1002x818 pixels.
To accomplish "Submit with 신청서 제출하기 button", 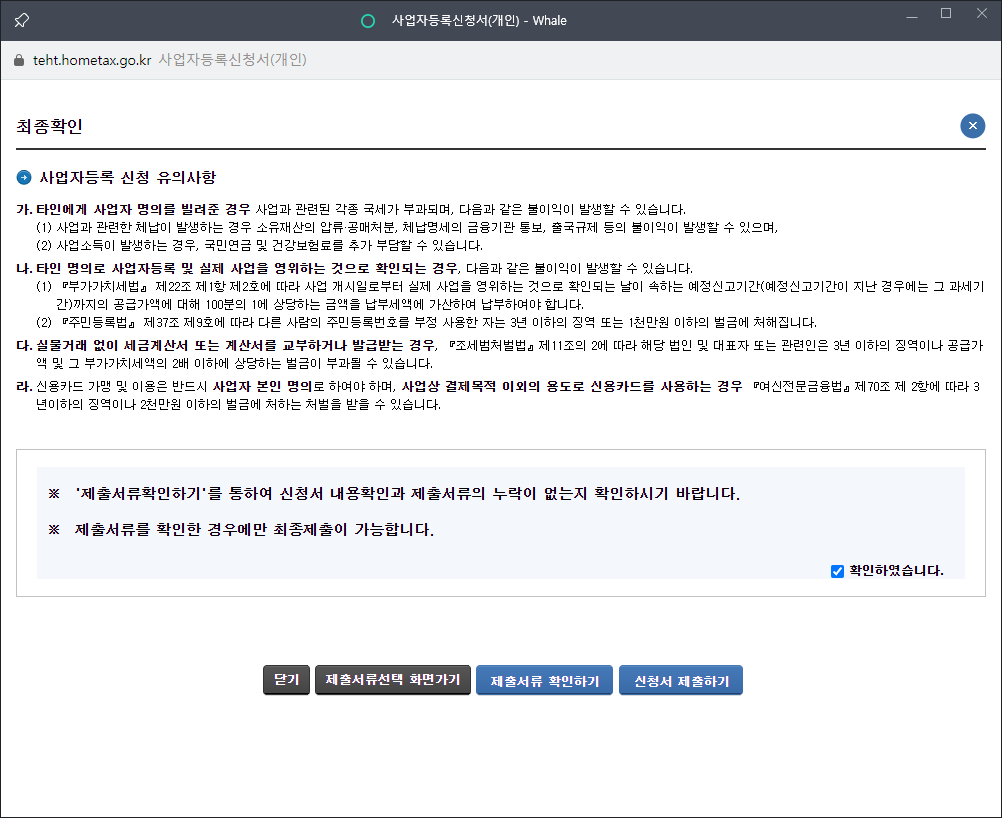I will [x=681, y=680].
